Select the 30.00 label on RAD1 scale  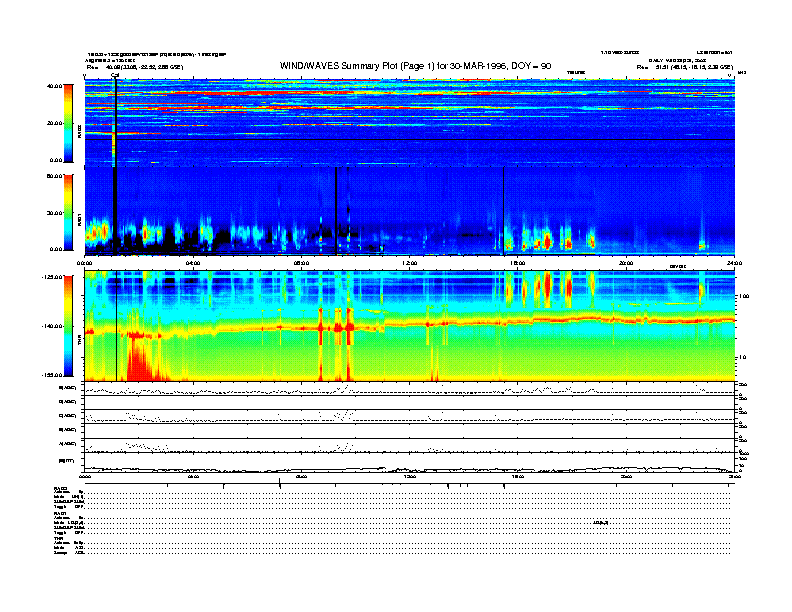(54, 213)
